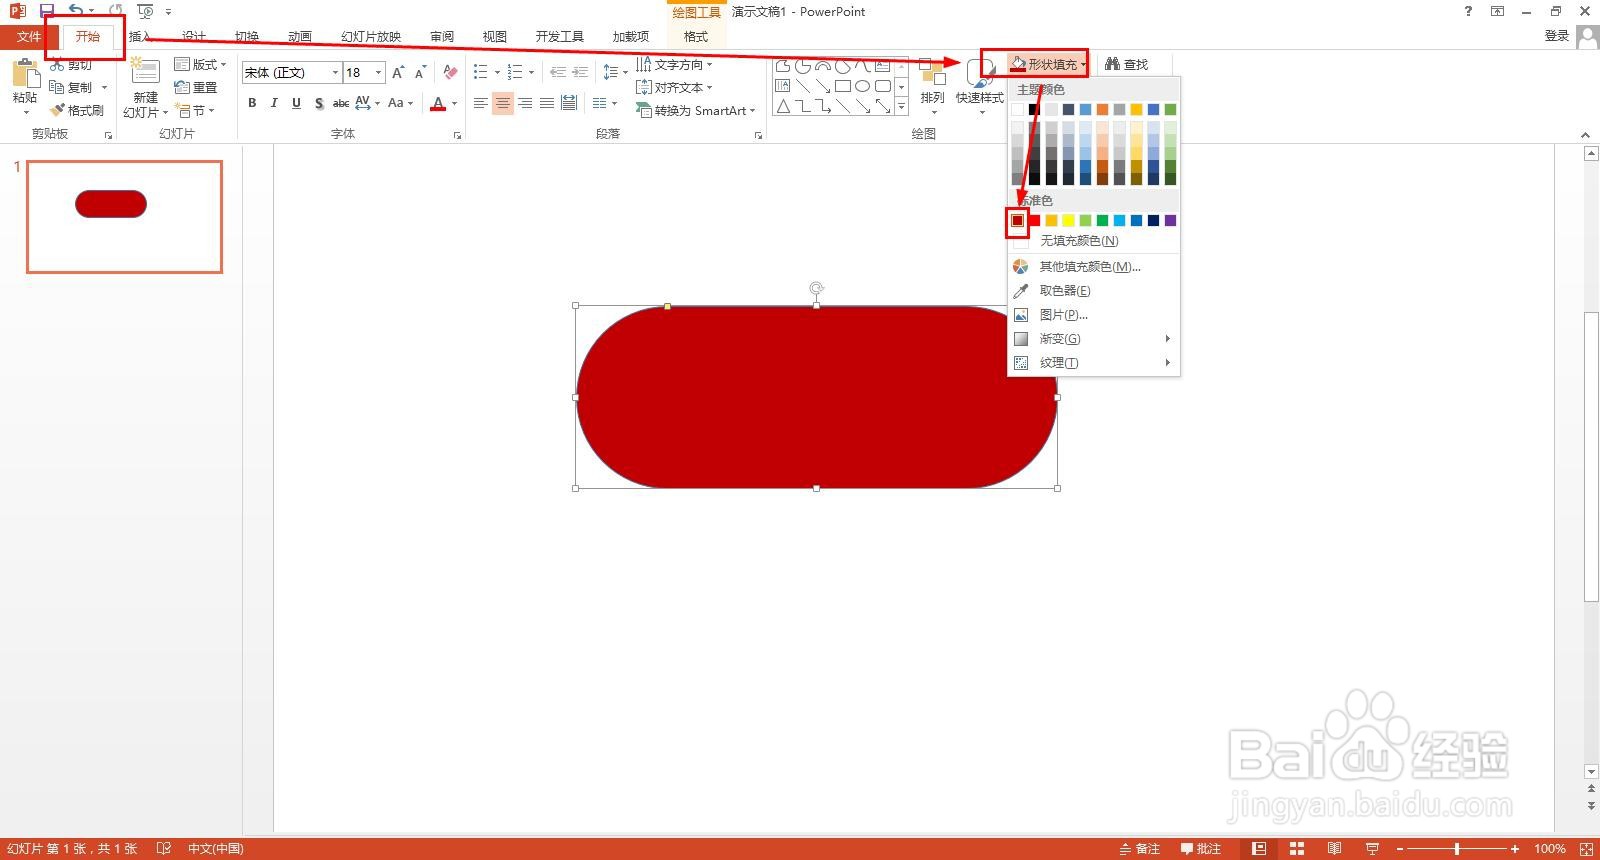Select yellow standard color swatch
The image size is (1600, 860).
[x=1068, y=220]
